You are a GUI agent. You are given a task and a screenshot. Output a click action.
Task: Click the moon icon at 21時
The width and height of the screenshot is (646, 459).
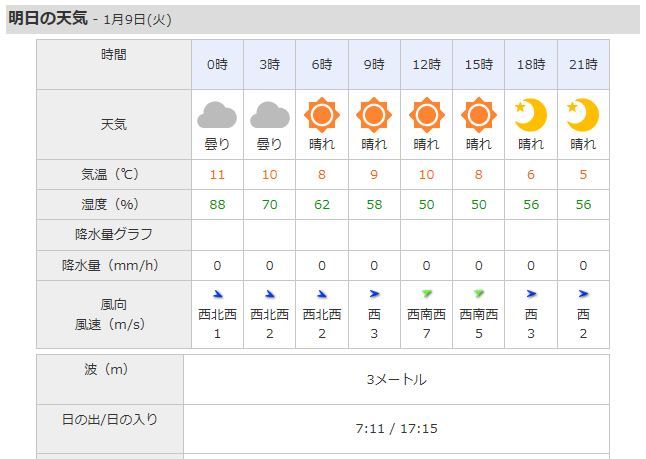[x=582, y=115]
